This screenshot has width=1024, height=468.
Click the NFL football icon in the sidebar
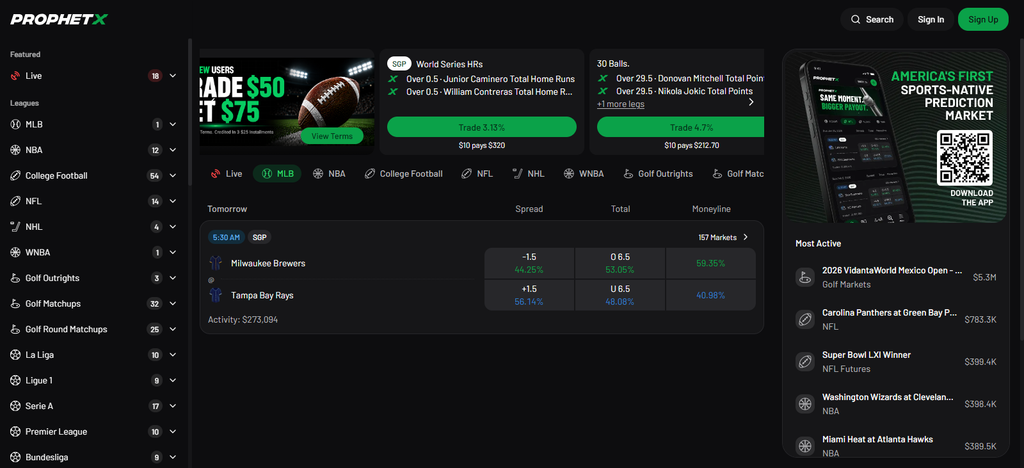(x=16, y=201)
